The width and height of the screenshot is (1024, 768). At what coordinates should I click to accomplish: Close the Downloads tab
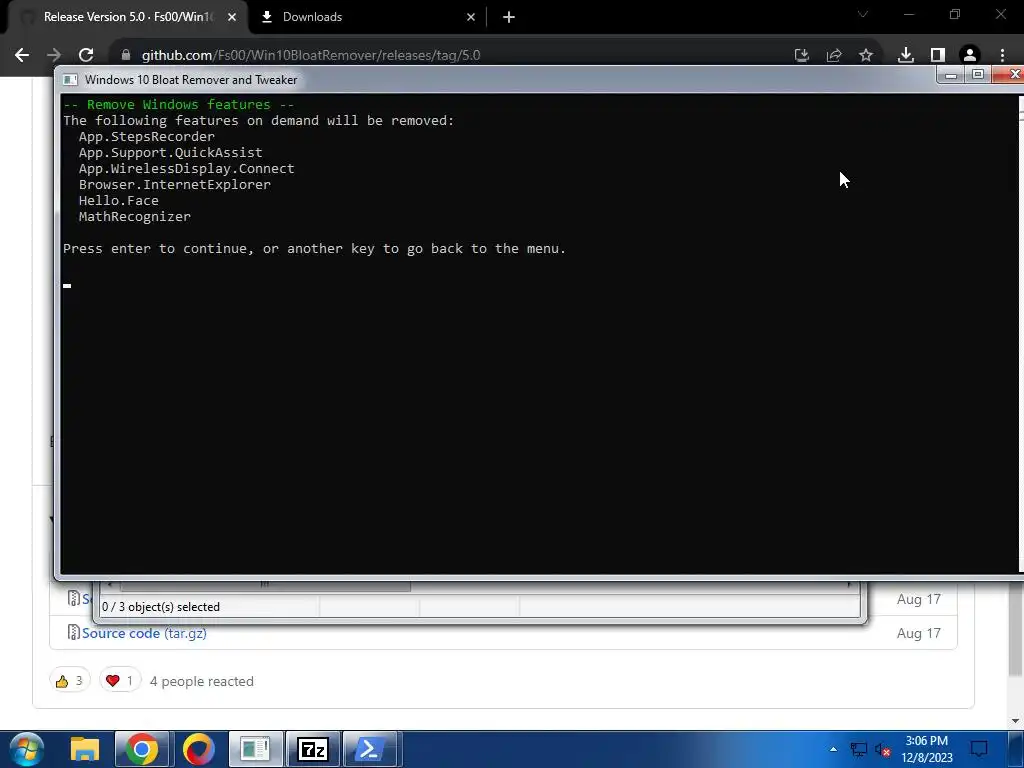tap(471, 17)
